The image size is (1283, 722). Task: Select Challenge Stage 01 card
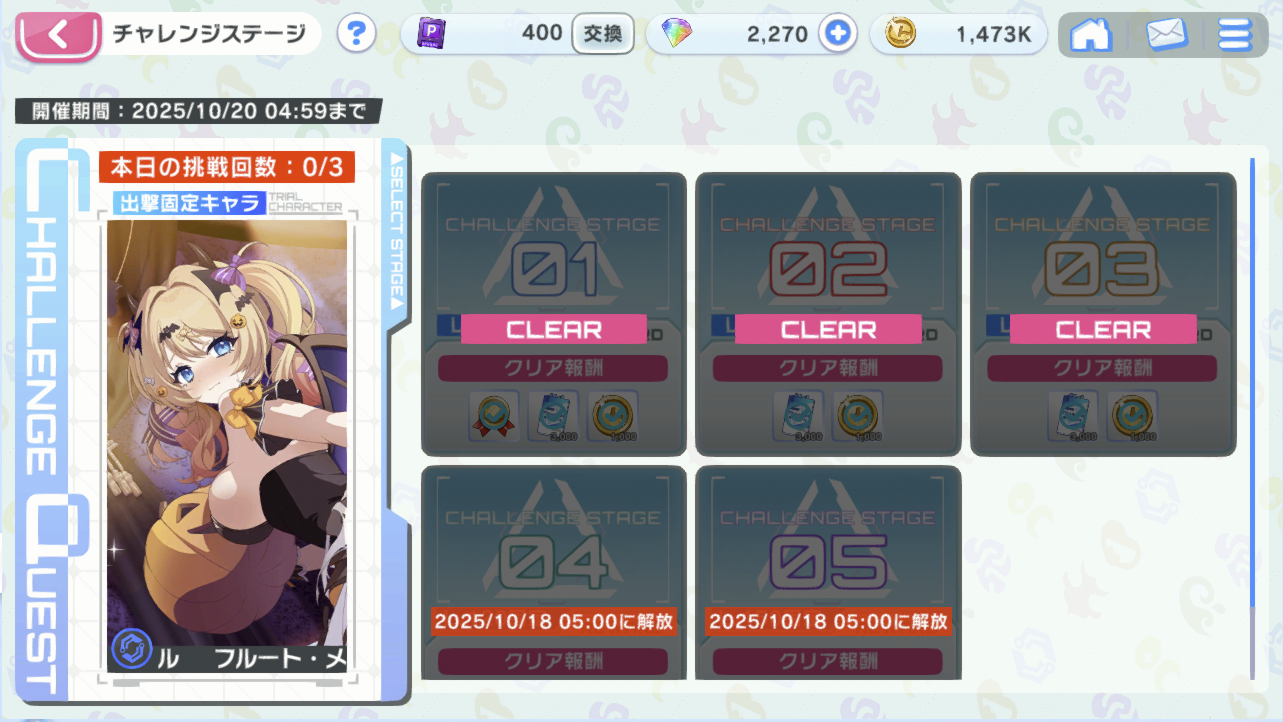(x=554, y=314)
